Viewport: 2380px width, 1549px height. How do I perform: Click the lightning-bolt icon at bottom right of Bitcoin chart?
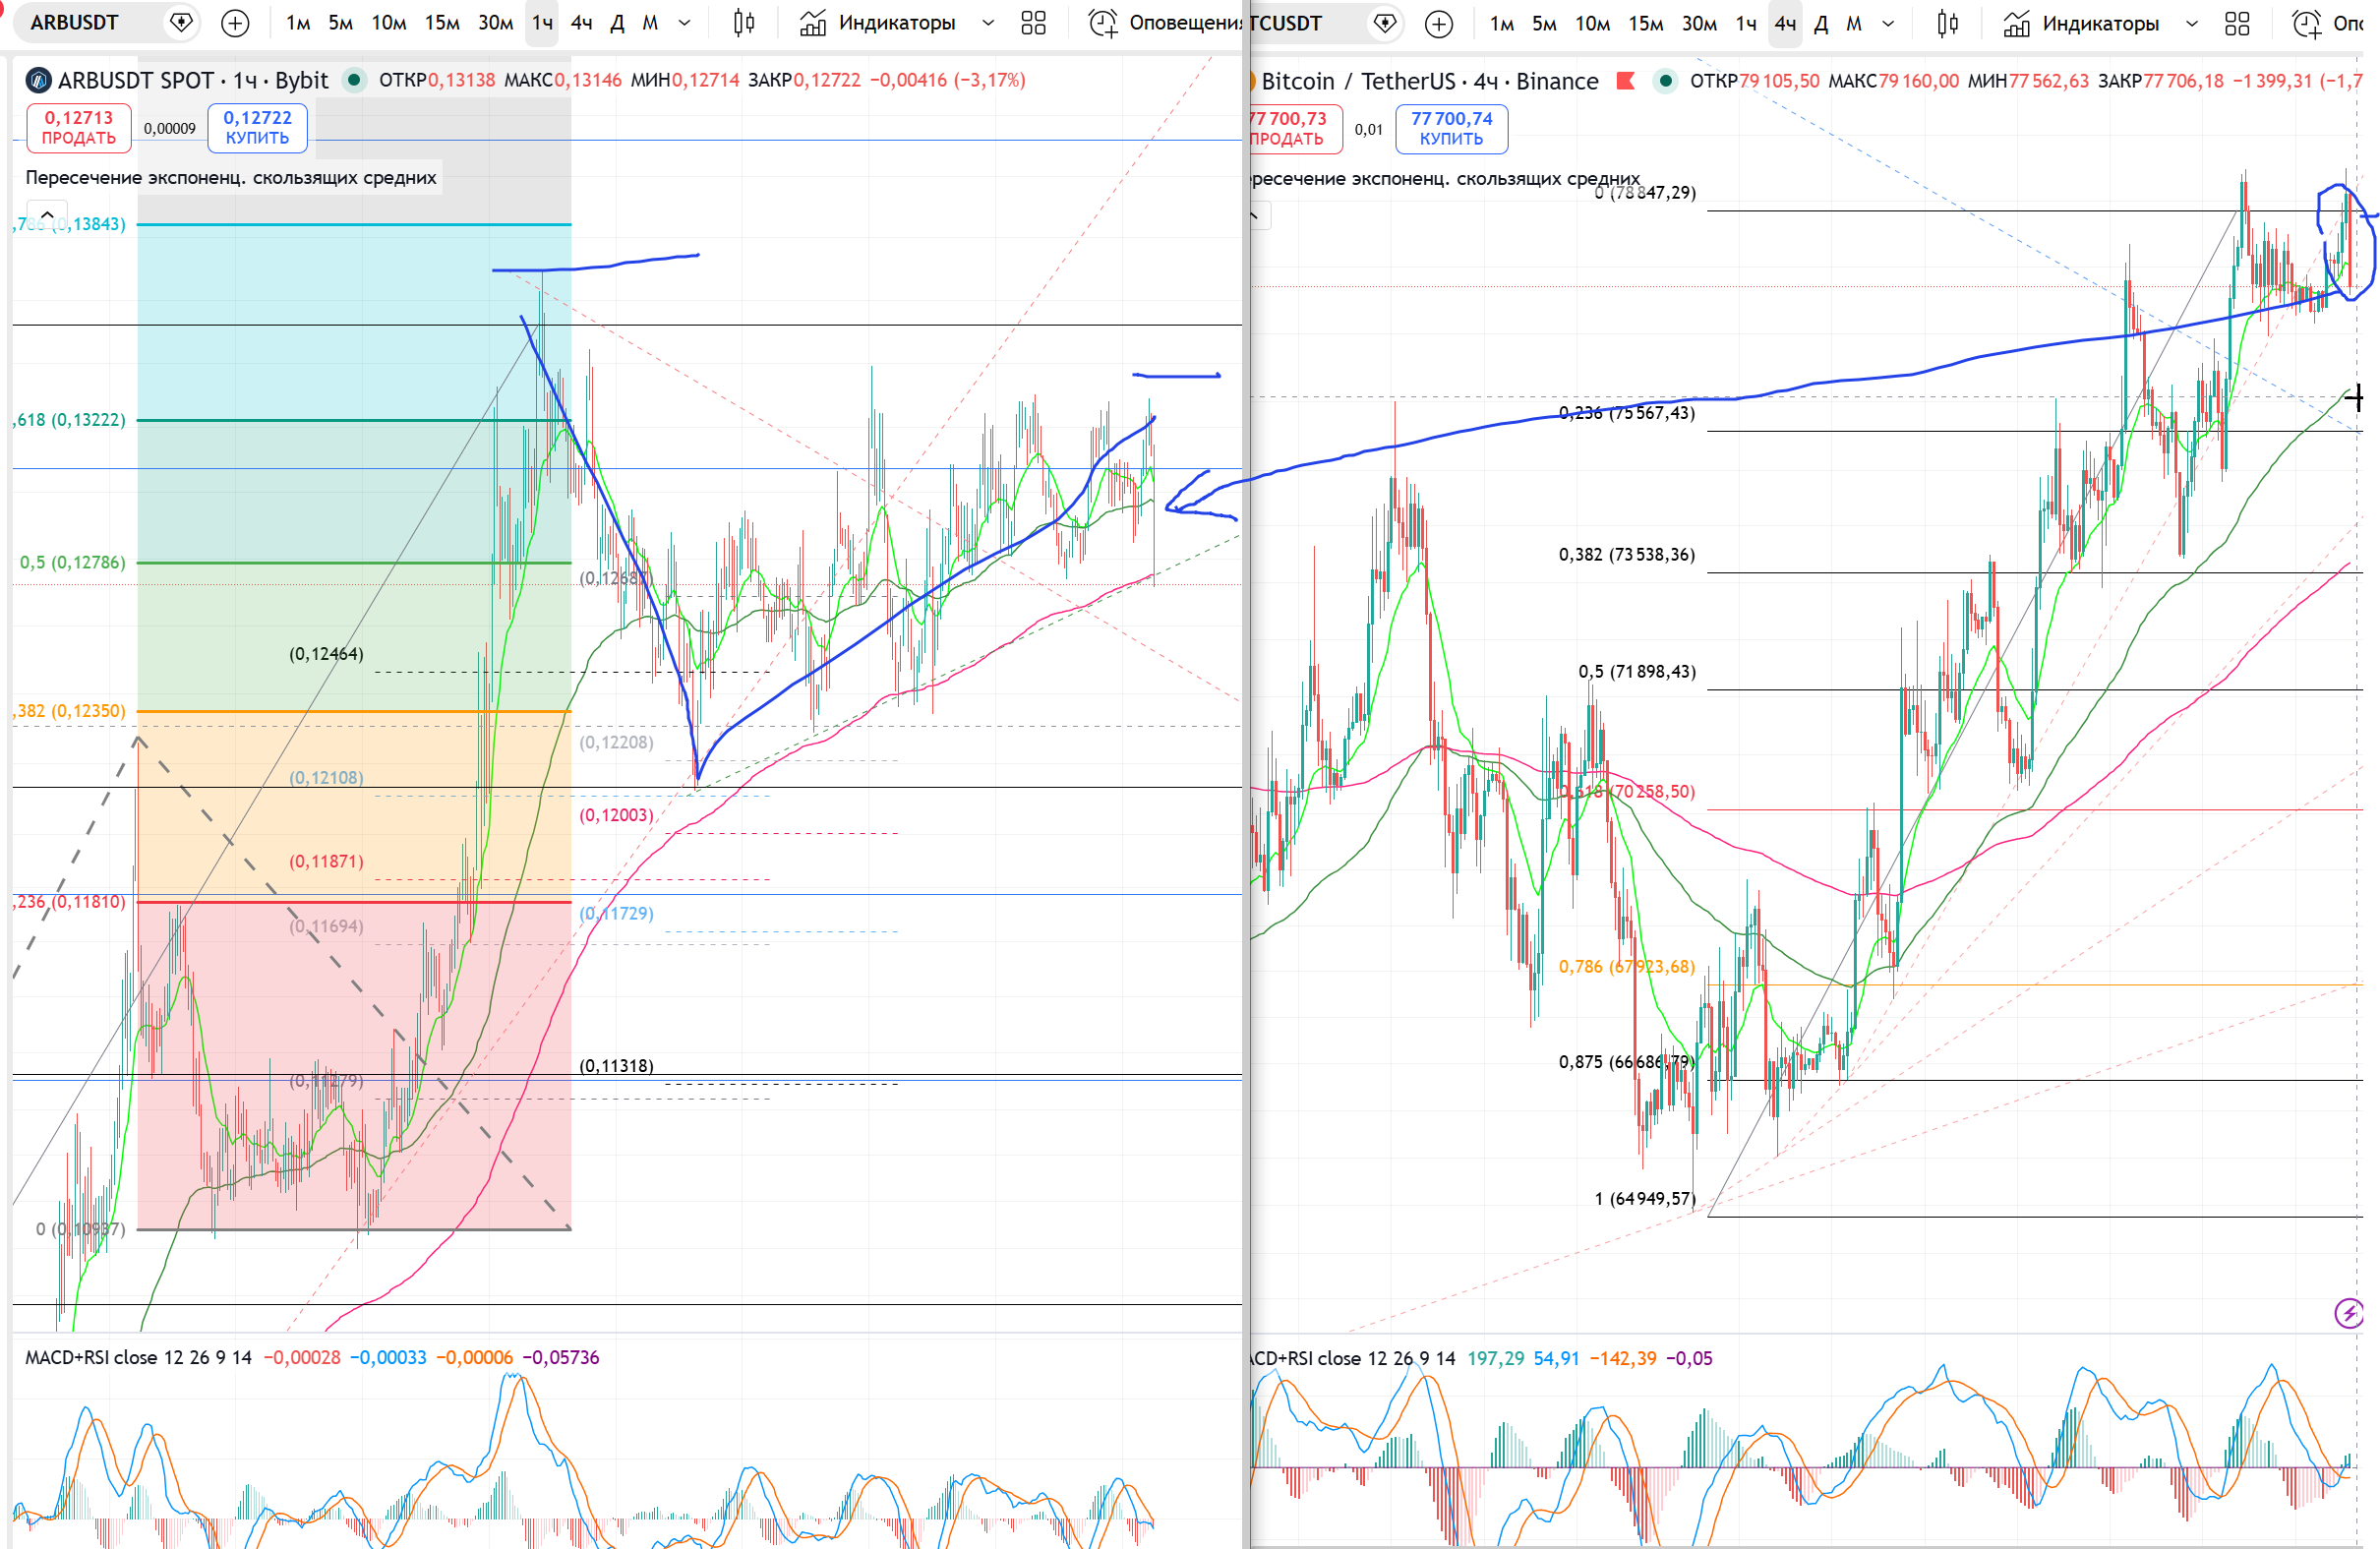(x=2348, y=1313)
